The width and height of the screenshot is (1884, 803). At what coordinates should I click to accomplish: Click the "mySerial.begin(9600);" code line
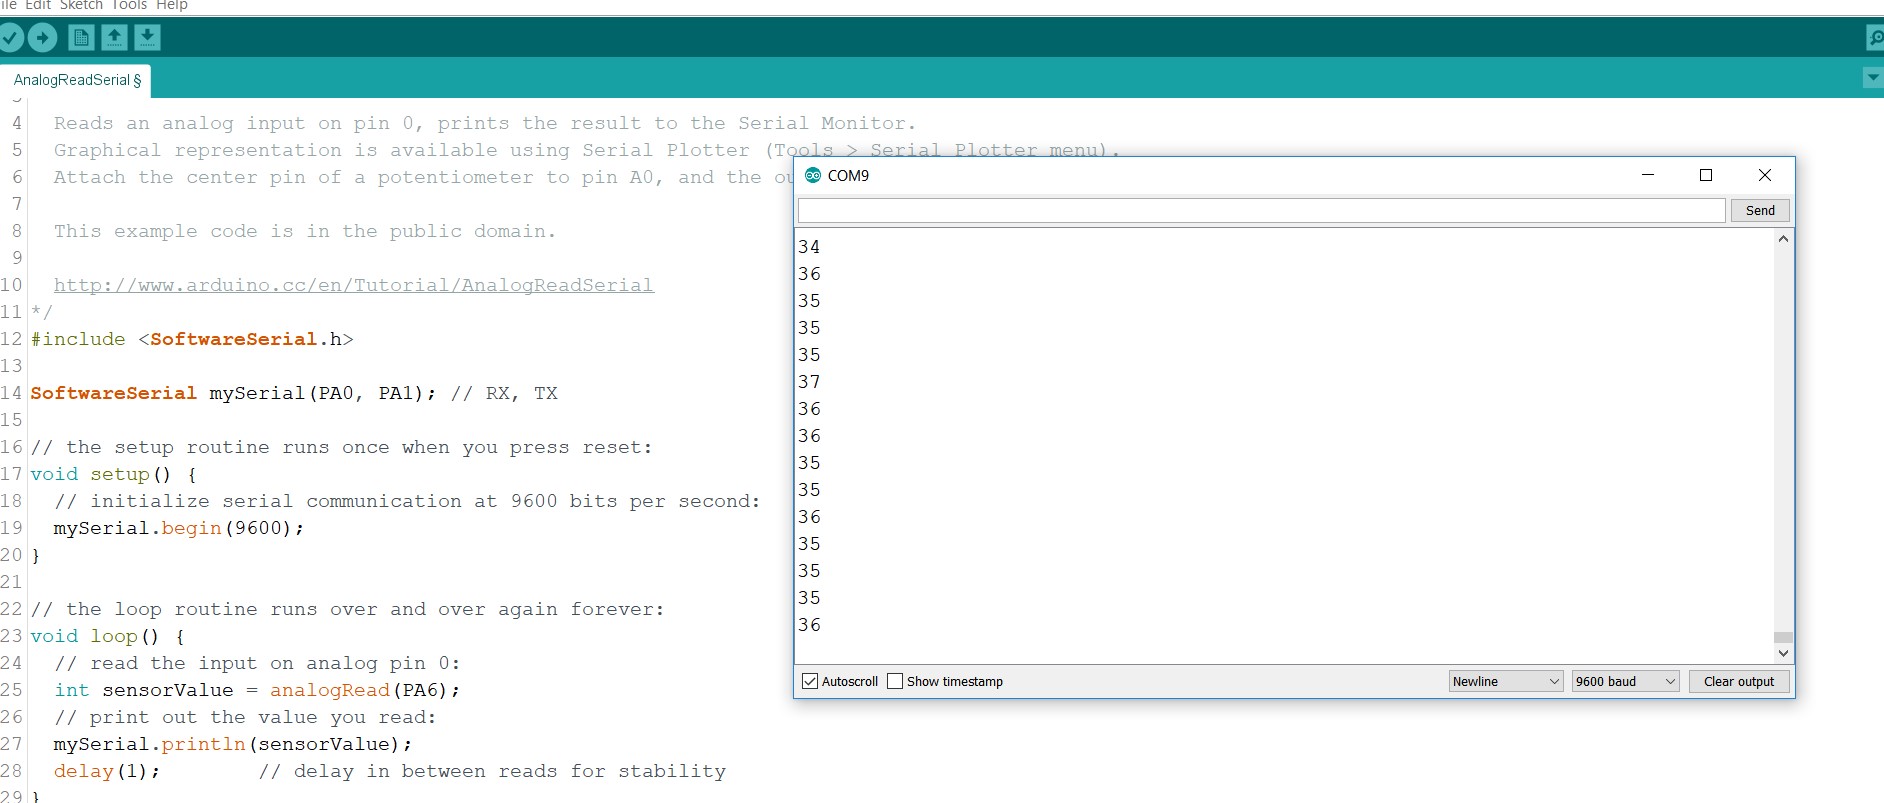(x=179, y=528)
